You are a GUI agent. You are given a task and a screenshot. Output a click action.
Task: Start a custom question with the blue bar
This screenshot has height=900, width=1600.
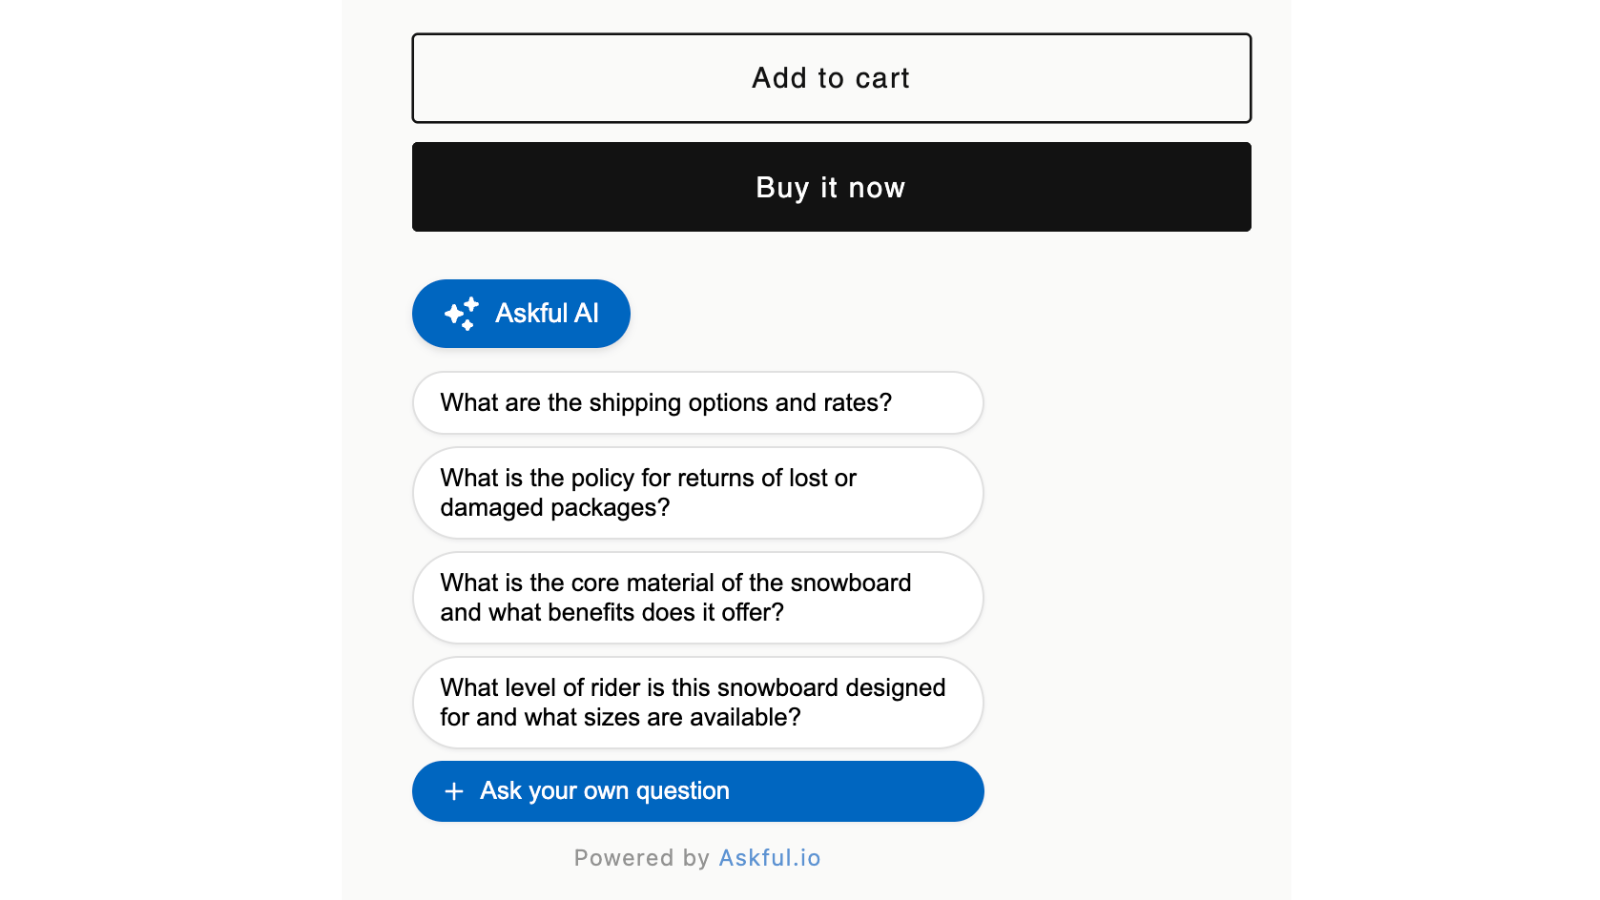click(x=698, y=791)
